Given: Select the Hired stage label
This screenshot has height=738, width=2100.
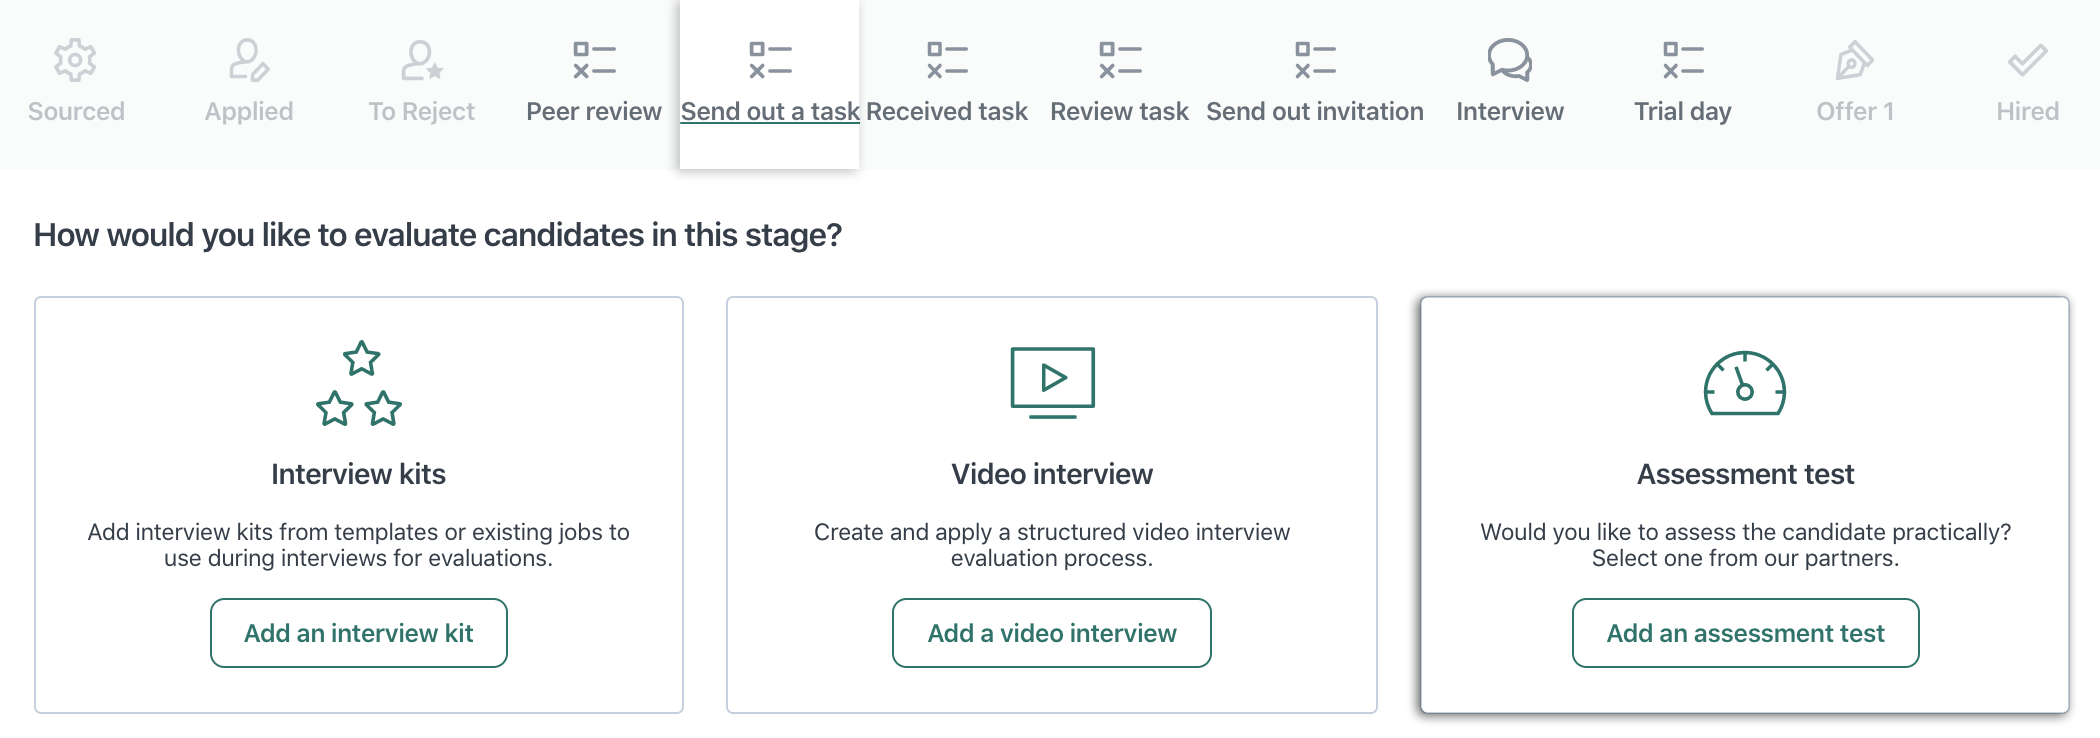Looking at the screenshot, I should click(x=2028, y=111).
